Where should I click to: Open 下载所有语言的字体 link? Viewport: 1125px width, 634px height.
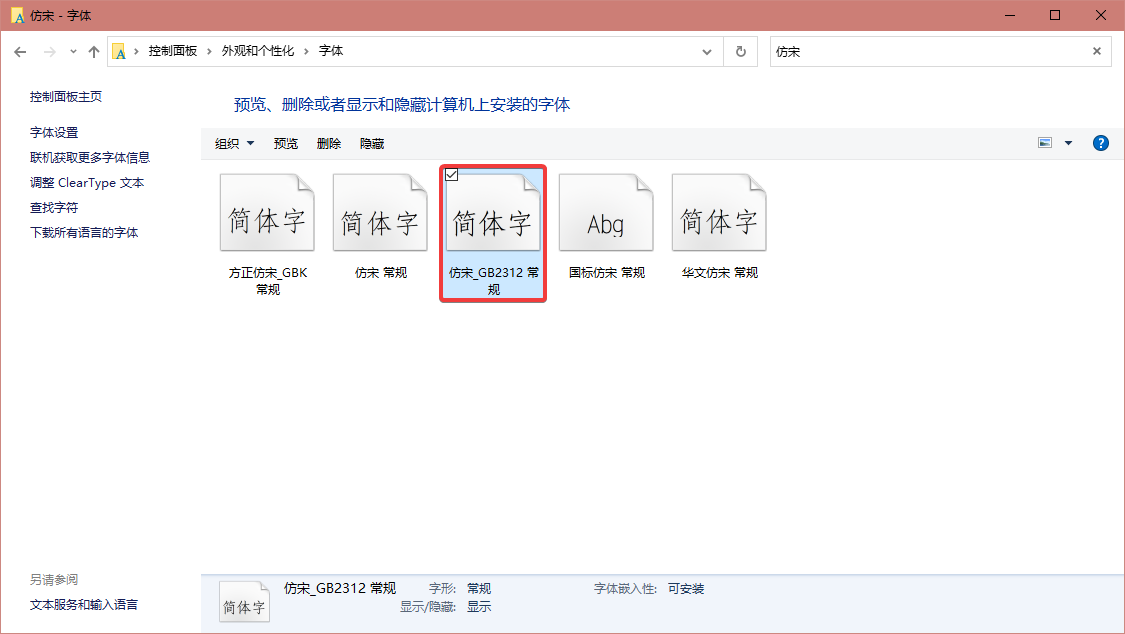pos(82,231)
